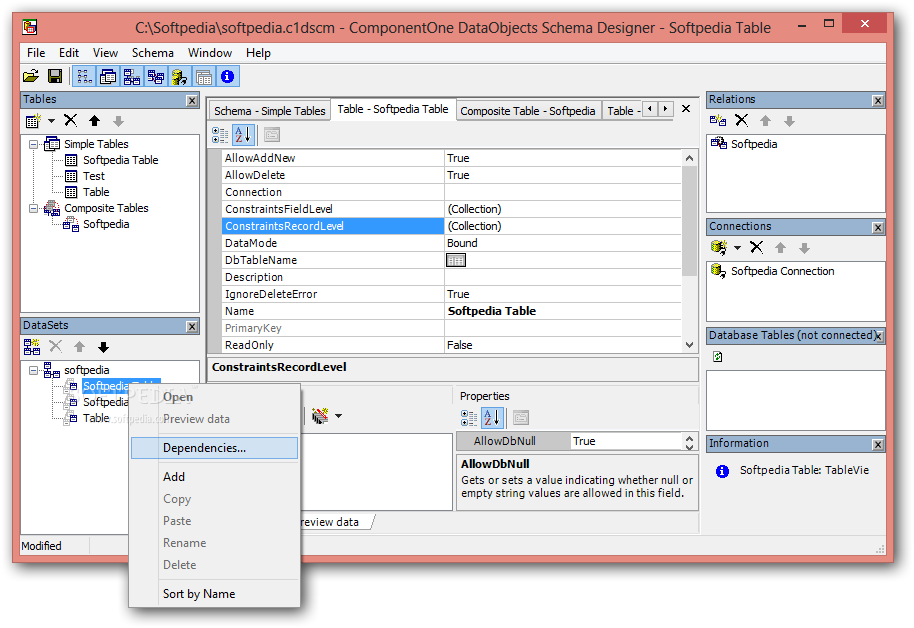Collapse the Simple Tables tree node
Viewport: 914px width, 628px height.
34,144
